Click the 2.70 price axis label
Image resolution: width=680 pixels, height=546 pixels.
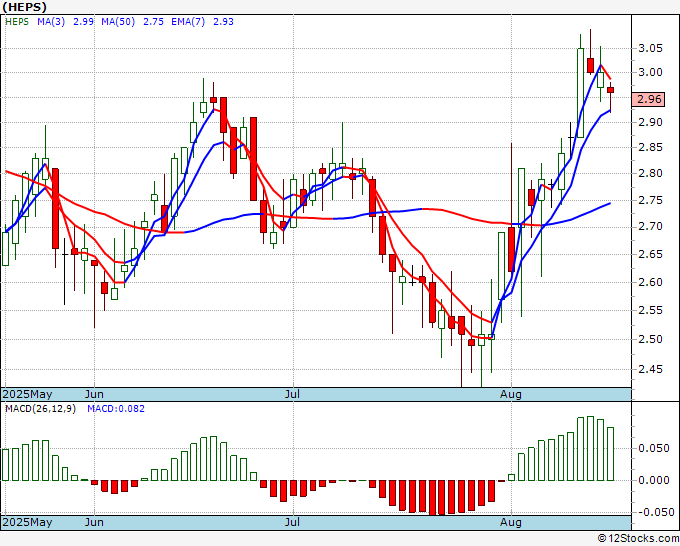651,227
